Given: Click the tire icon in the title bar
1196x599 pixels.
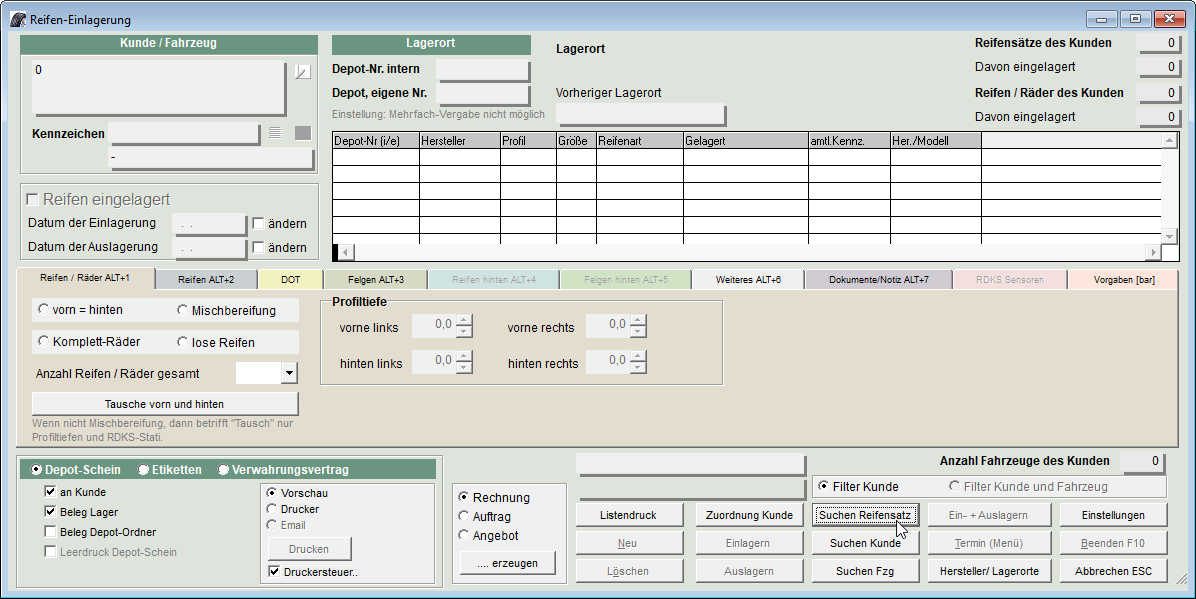Looking at the screenshot, I should click(18, 20).
